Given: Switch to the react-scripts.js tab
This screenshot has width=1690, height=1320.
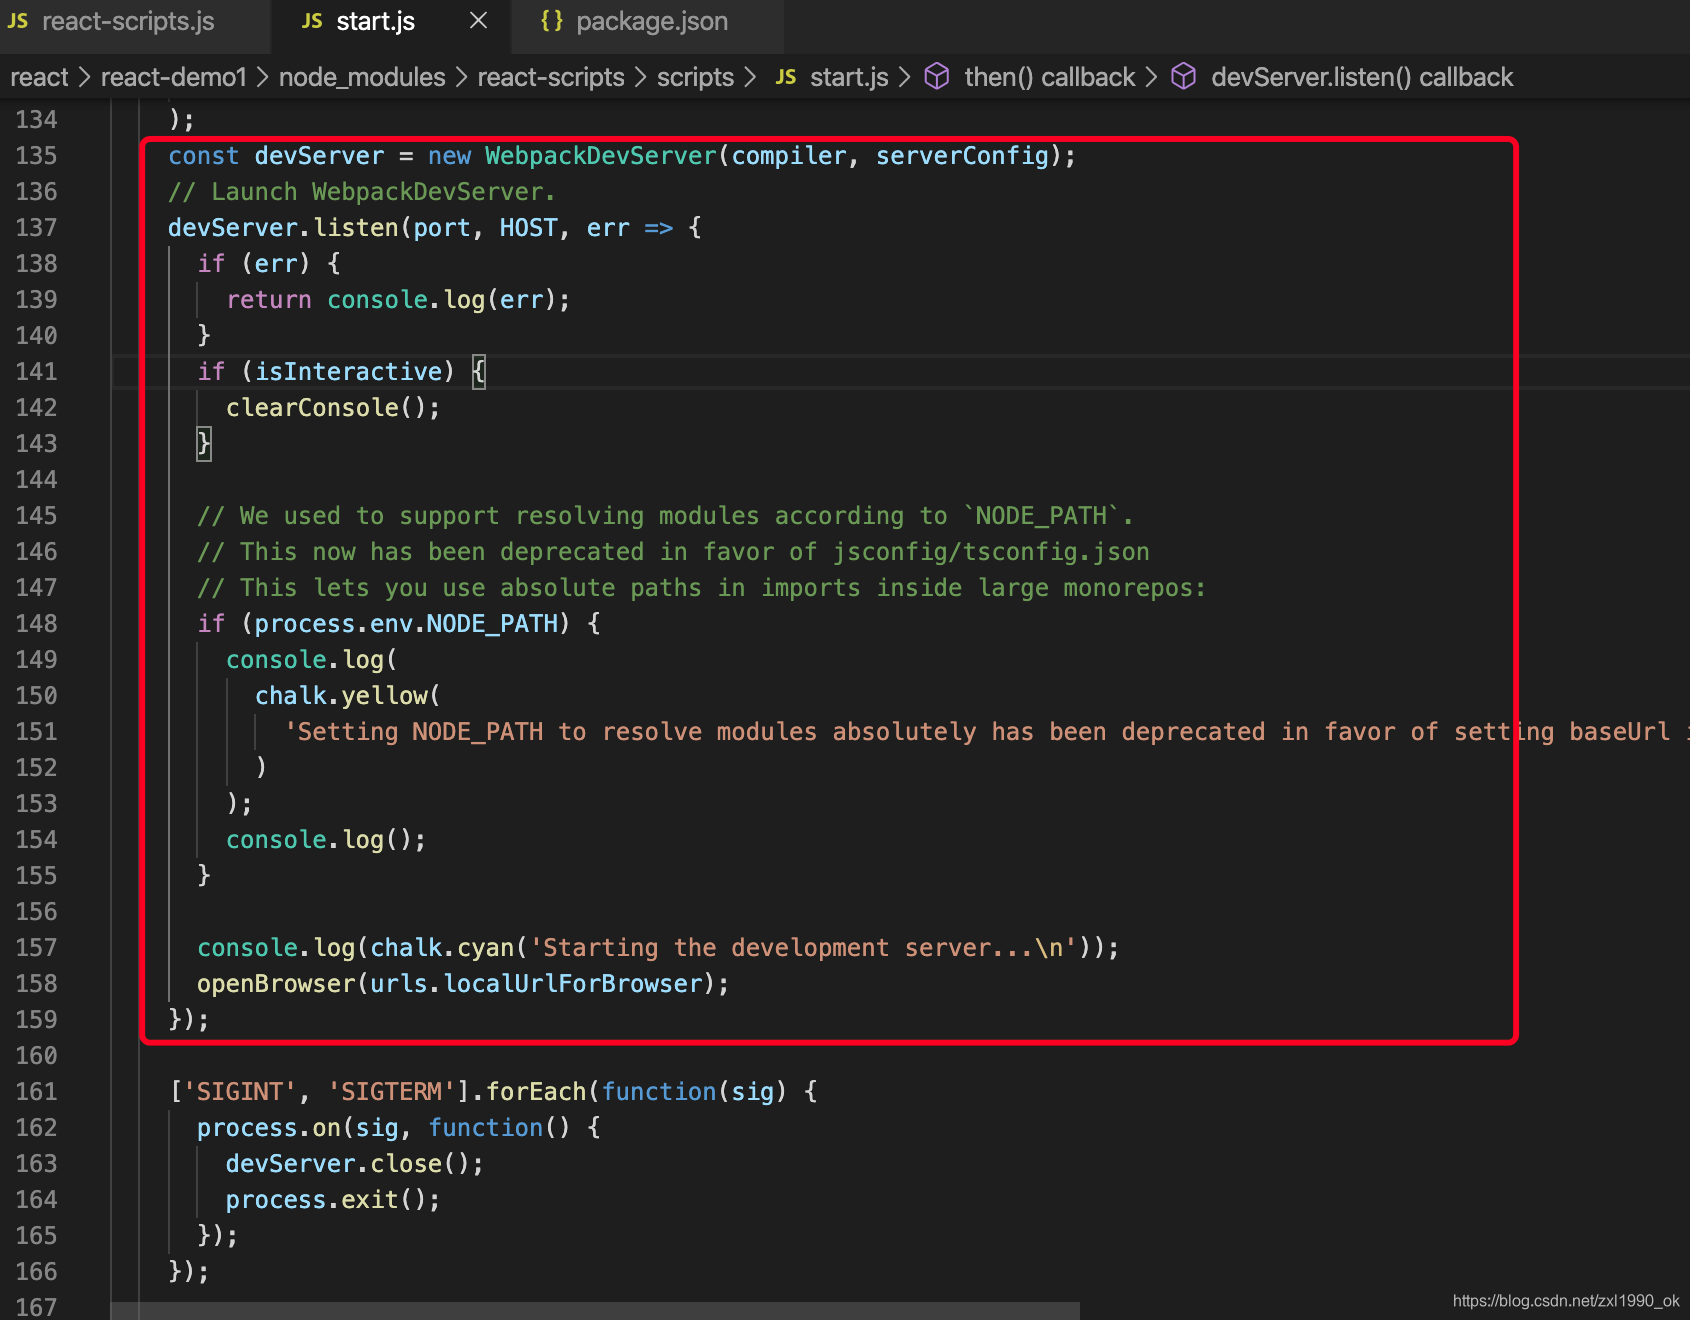Looking at the screenshot, I should coord(128,21).
